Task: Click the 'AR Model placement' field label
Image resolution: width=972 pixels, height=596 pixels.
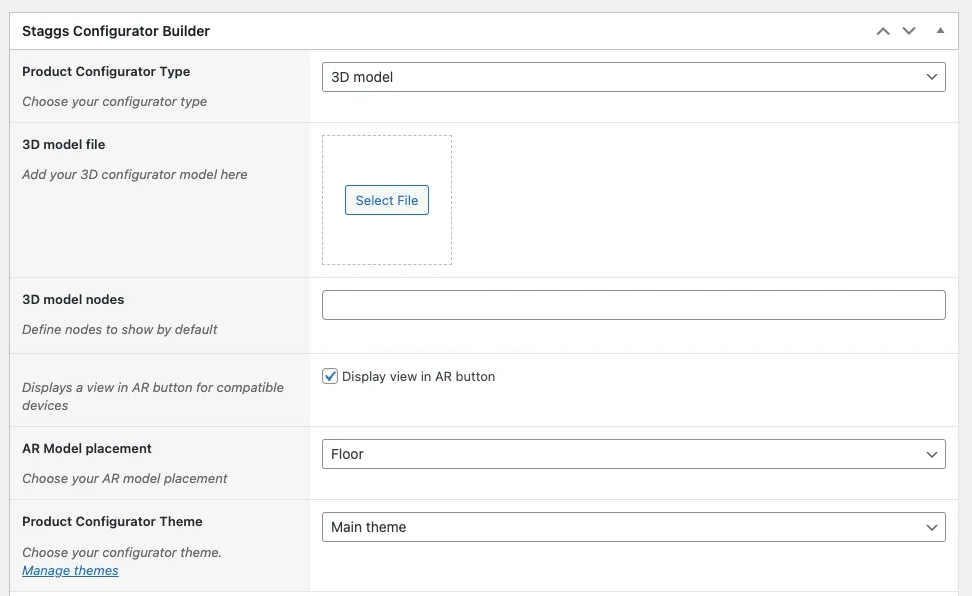Action: click(87, 449)
